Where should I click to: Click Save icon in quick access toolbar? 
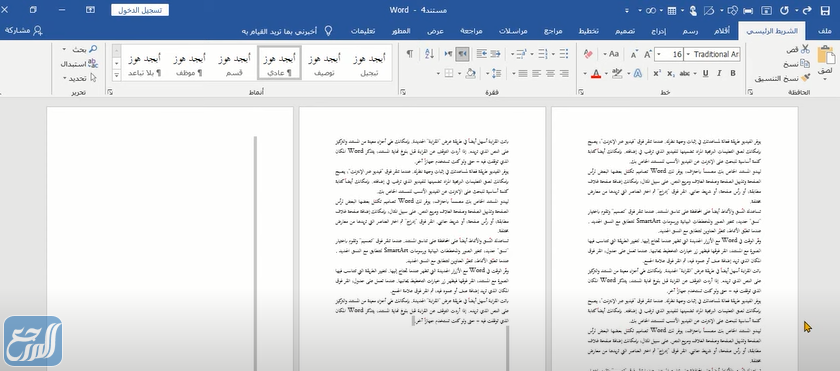(x=825, y=10)
